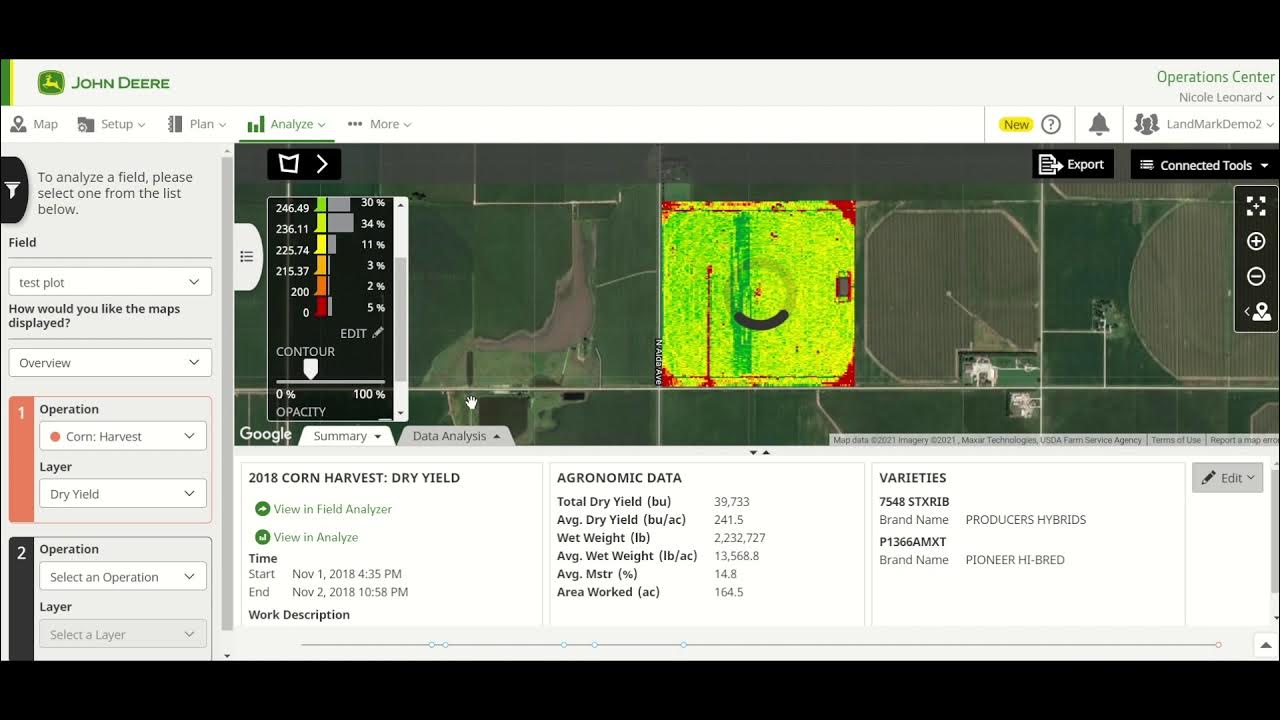Open the help question mark icon

click(1051, 125)
